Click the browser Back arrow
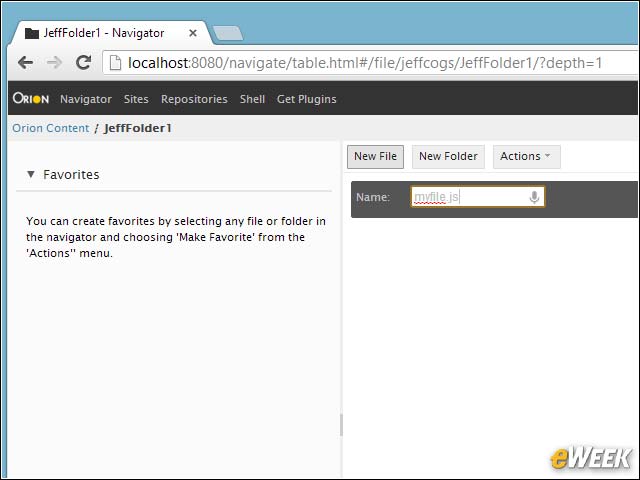This screenshot has height=480, width=640. 26,62
